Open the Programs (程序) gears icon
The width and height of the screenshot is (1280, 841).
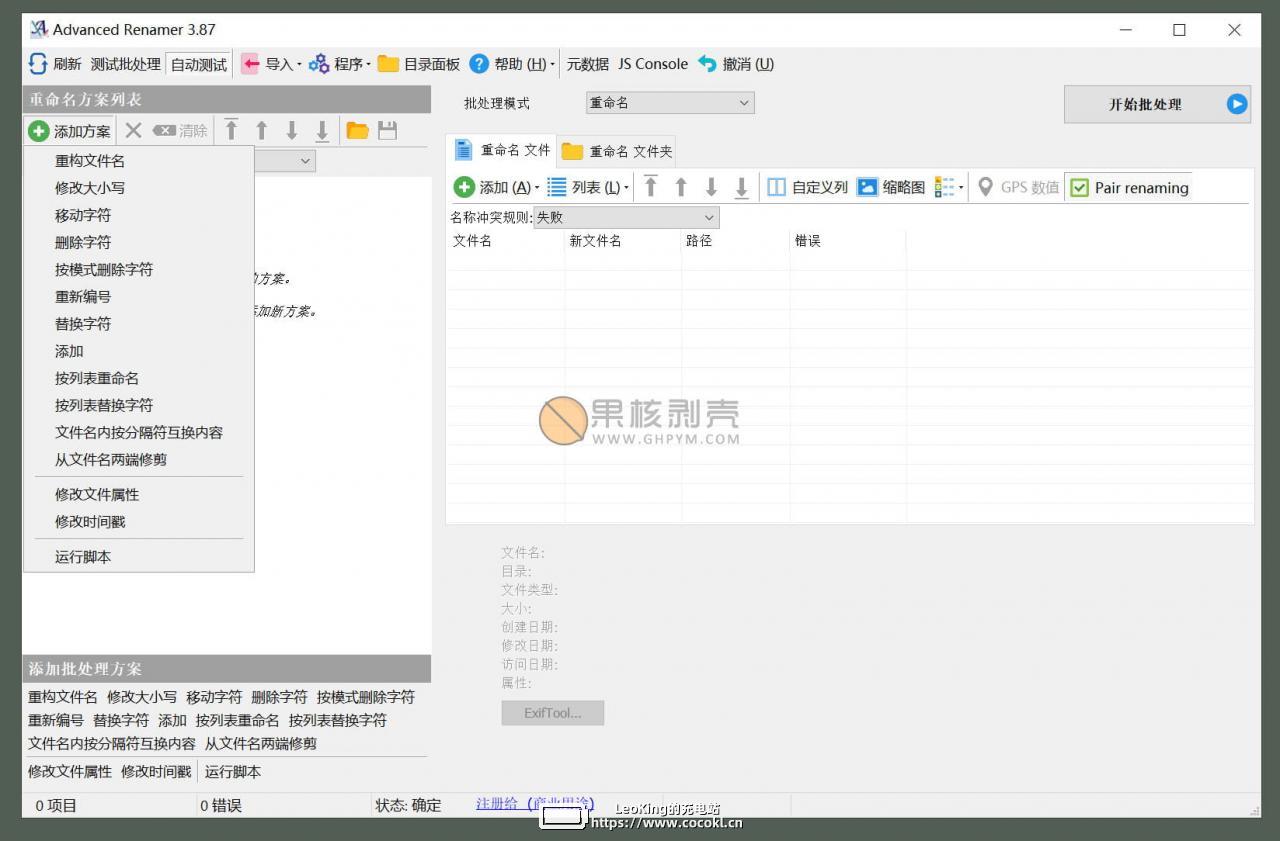319,64
